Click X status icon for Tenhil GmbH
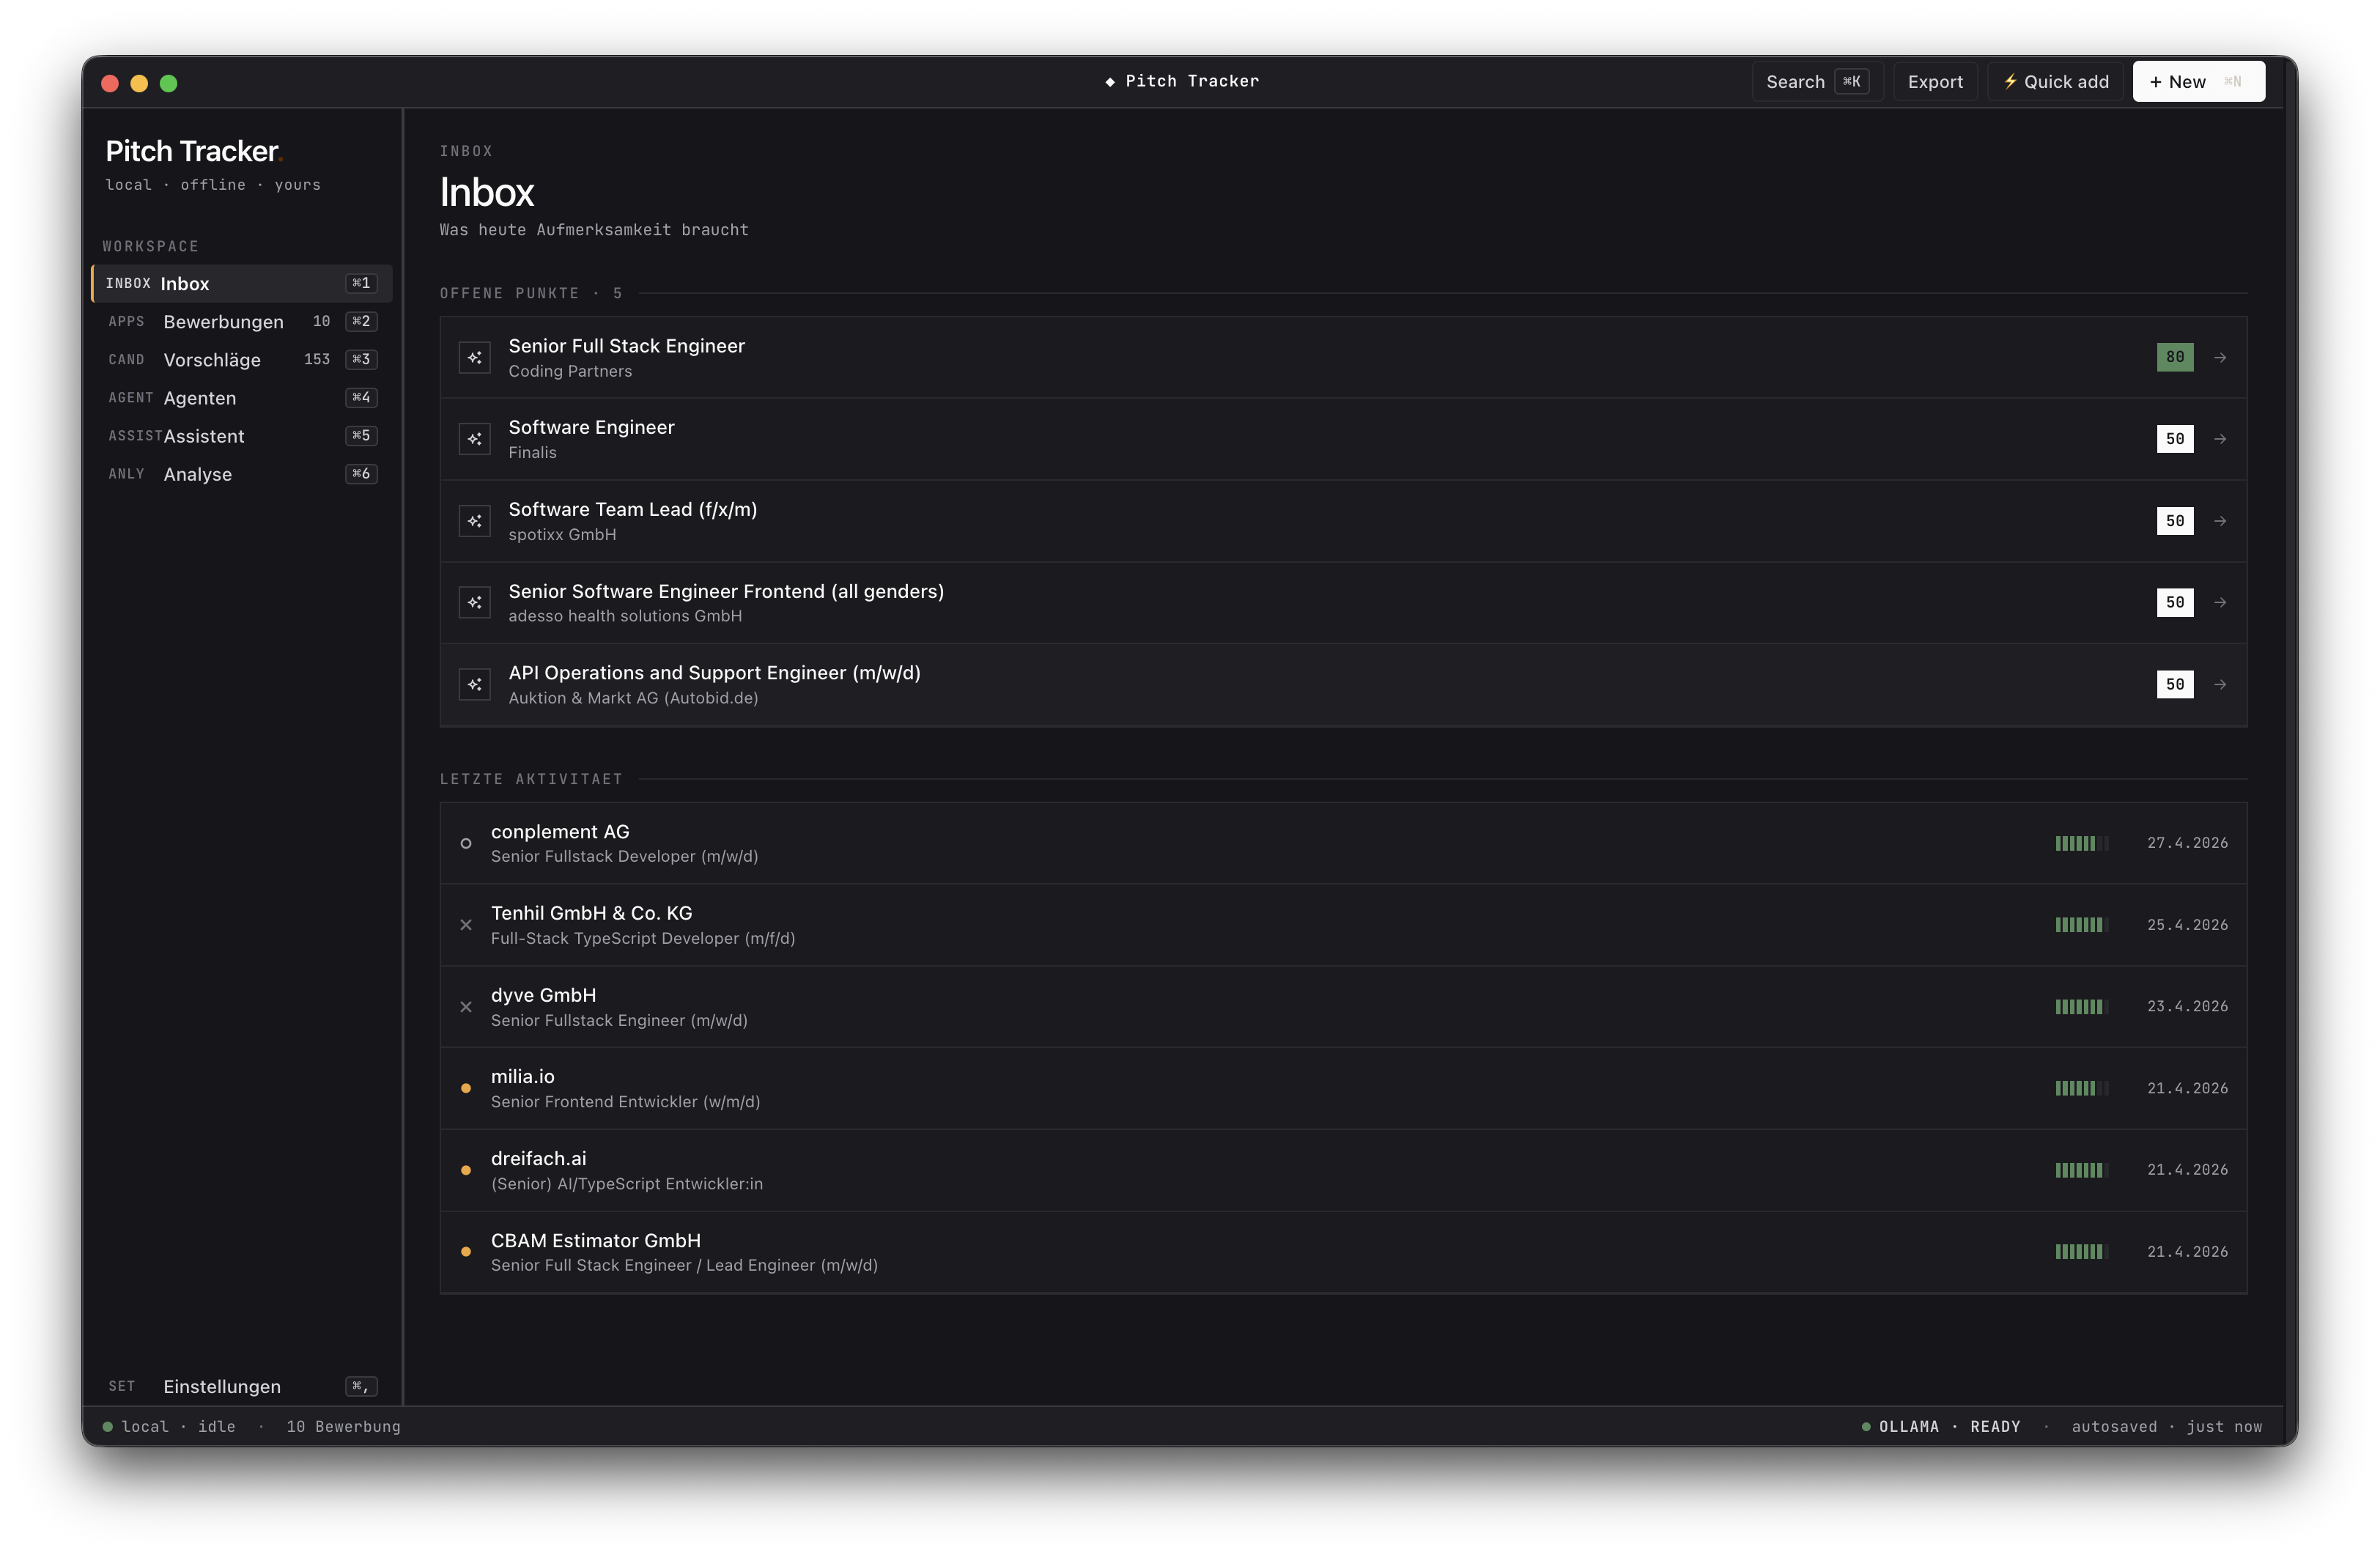Image resolution: width=2380 pixels, height=1555 pixels. point(466,925)
